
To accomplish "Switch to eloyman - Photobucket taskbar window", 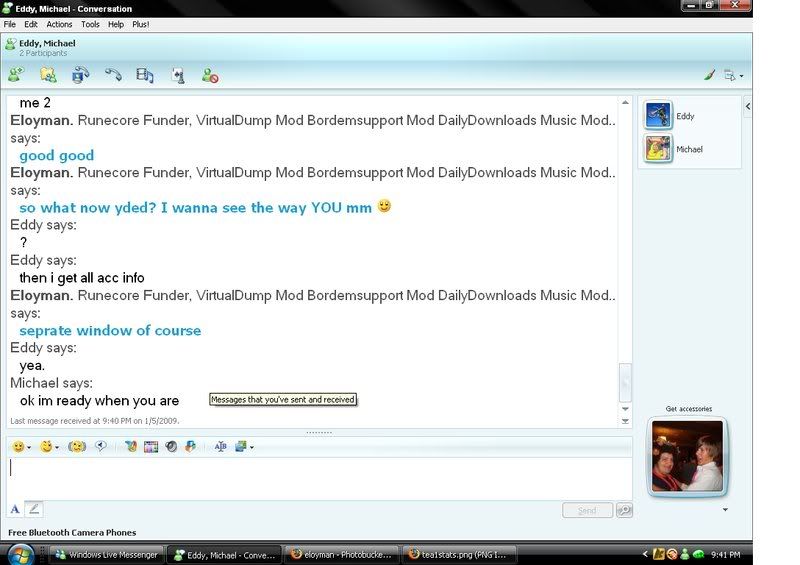I will (x=340, y=555).
